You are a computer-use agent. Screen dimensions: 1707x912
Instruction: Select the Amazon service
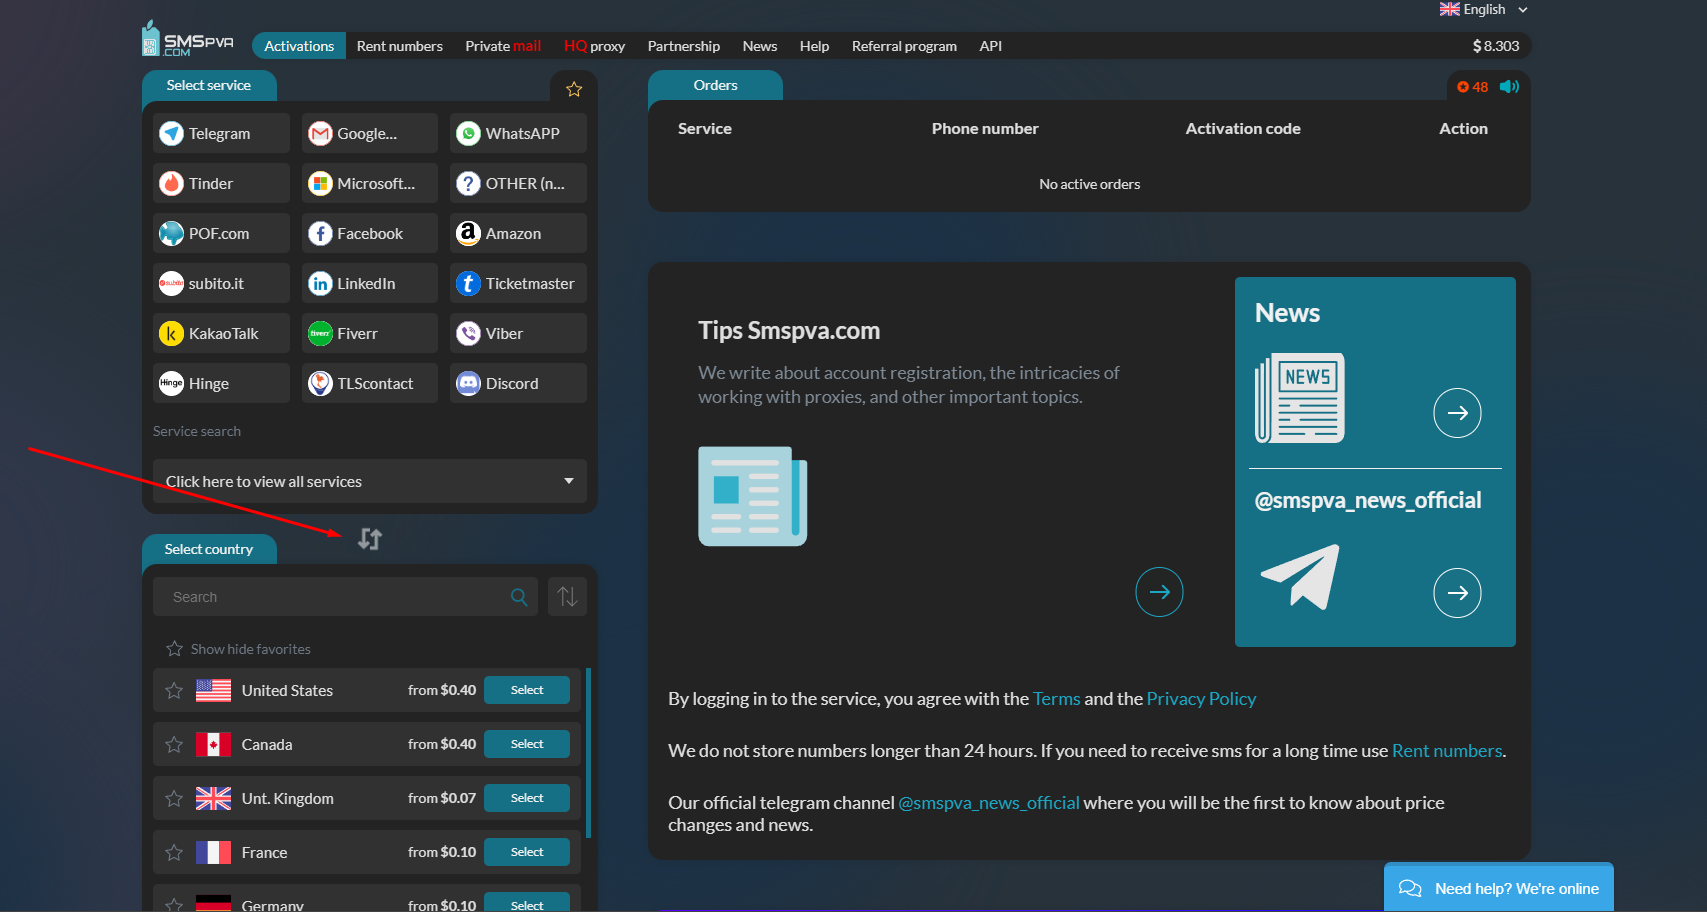pyautogui.click(x=518, y=233)
